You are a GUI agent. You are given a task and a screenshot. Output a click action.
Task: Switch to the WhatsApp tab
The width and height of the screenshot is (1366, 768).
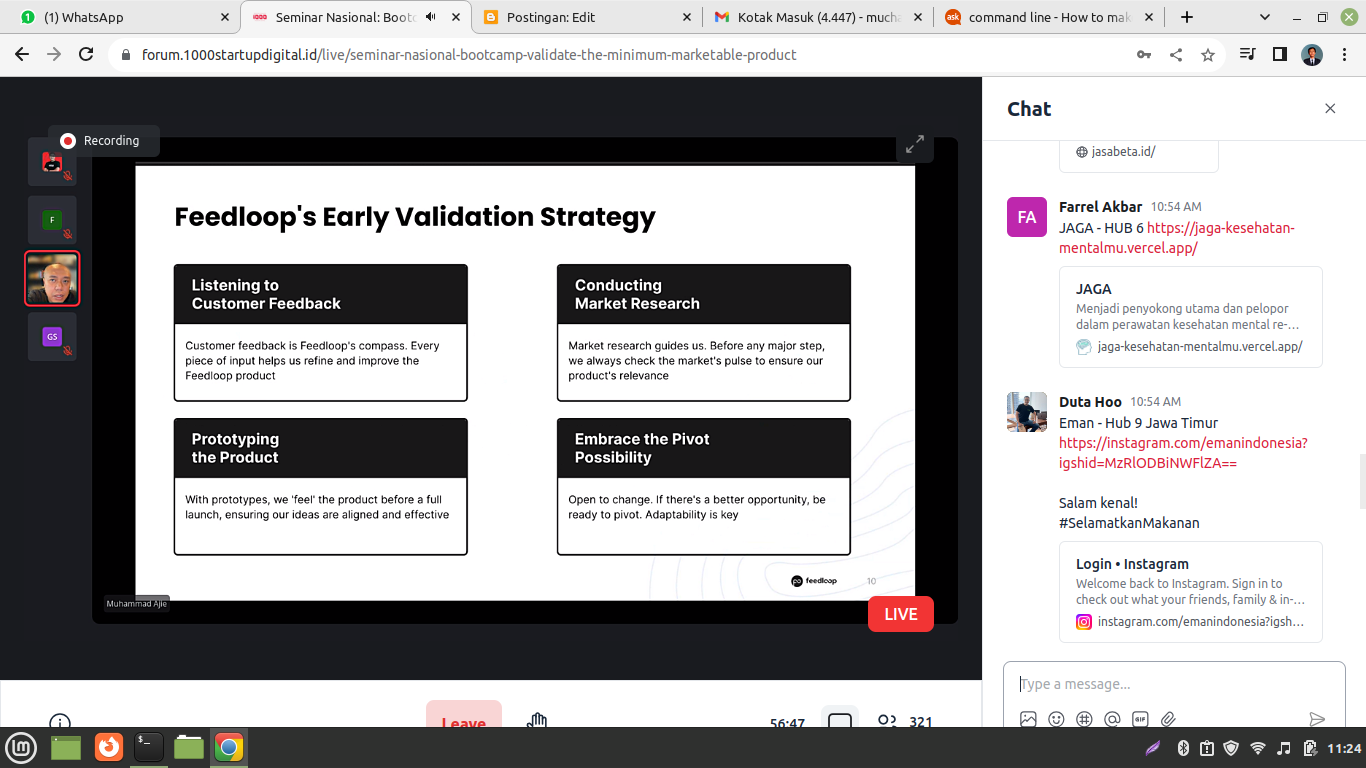coord(120,17)
